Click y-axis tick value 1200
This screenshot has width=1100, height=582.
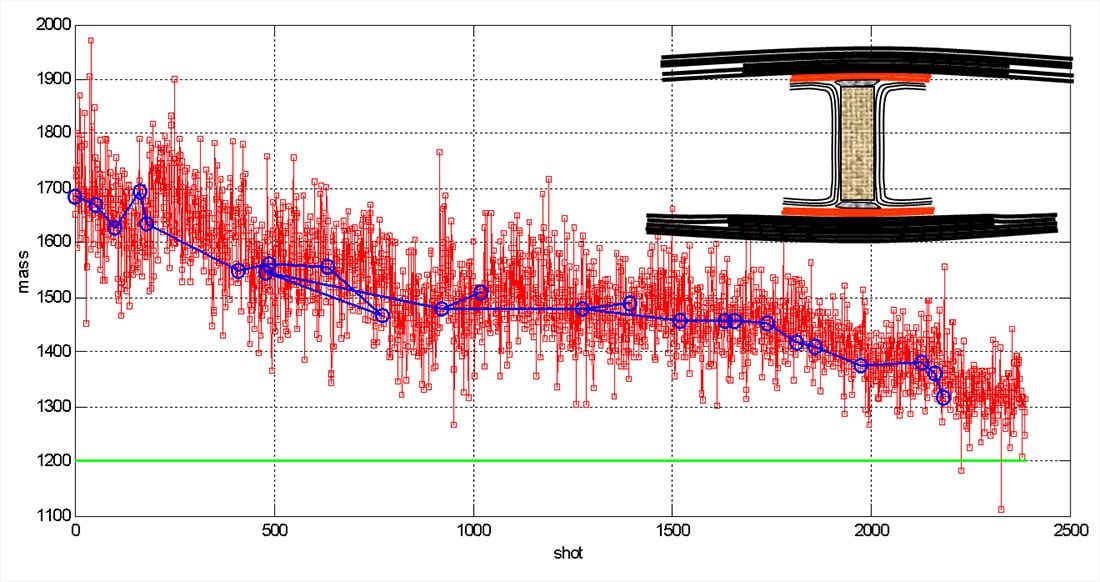point(53,461)
